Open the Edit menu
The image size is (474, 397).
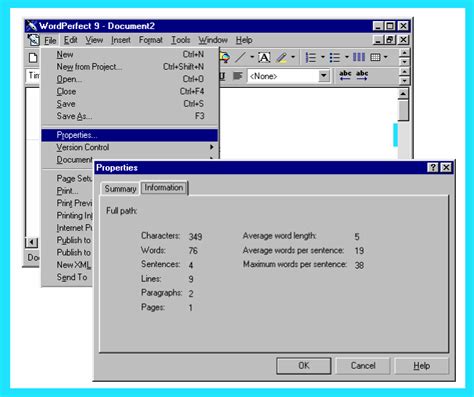(71, 40)
